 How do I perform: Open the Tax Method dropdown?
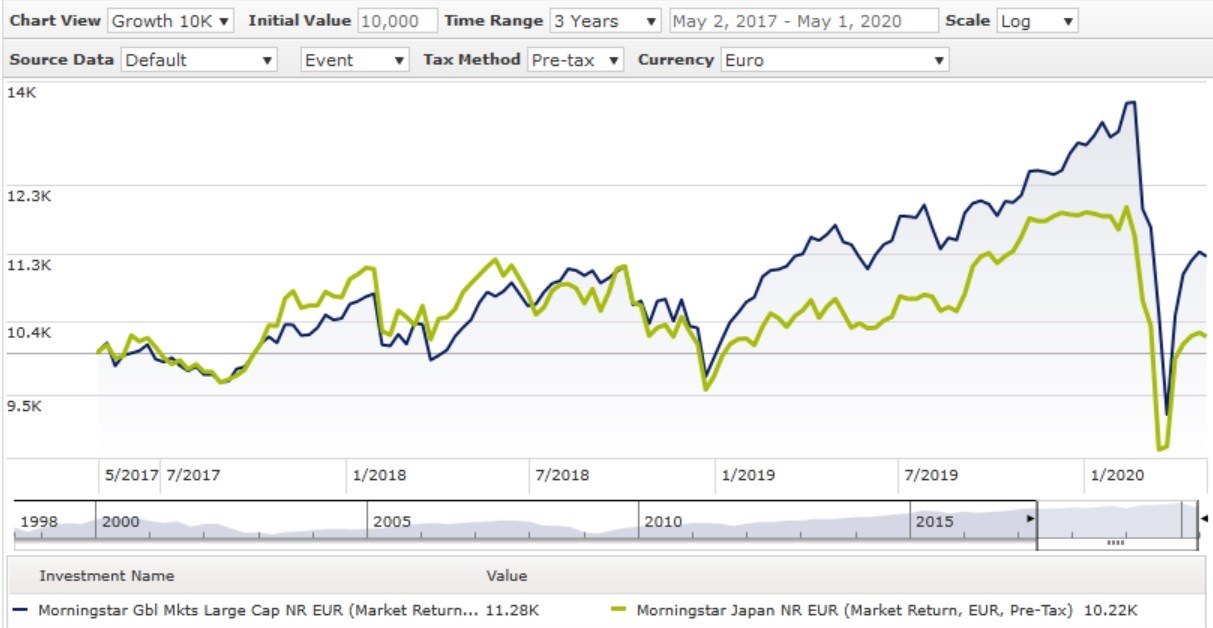pyautogui.click(x=576, y=60)
